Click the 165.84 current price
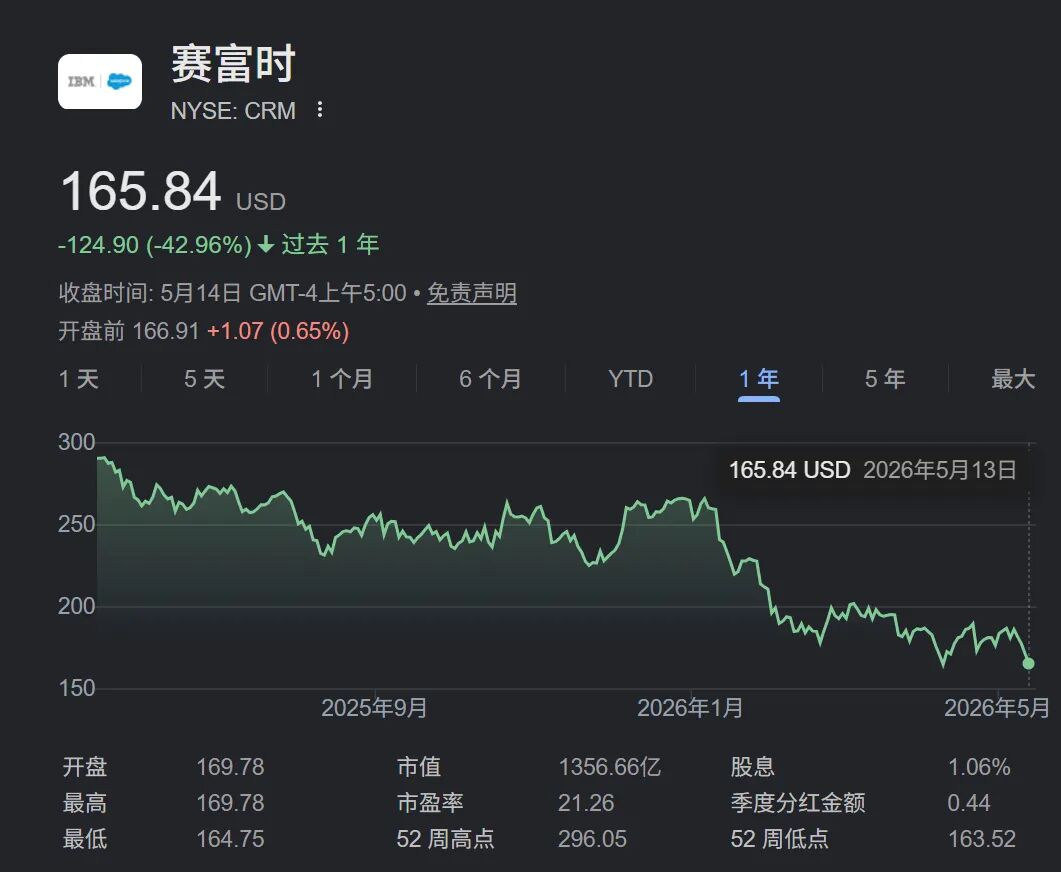1061x872 pixels. (141, 191)
